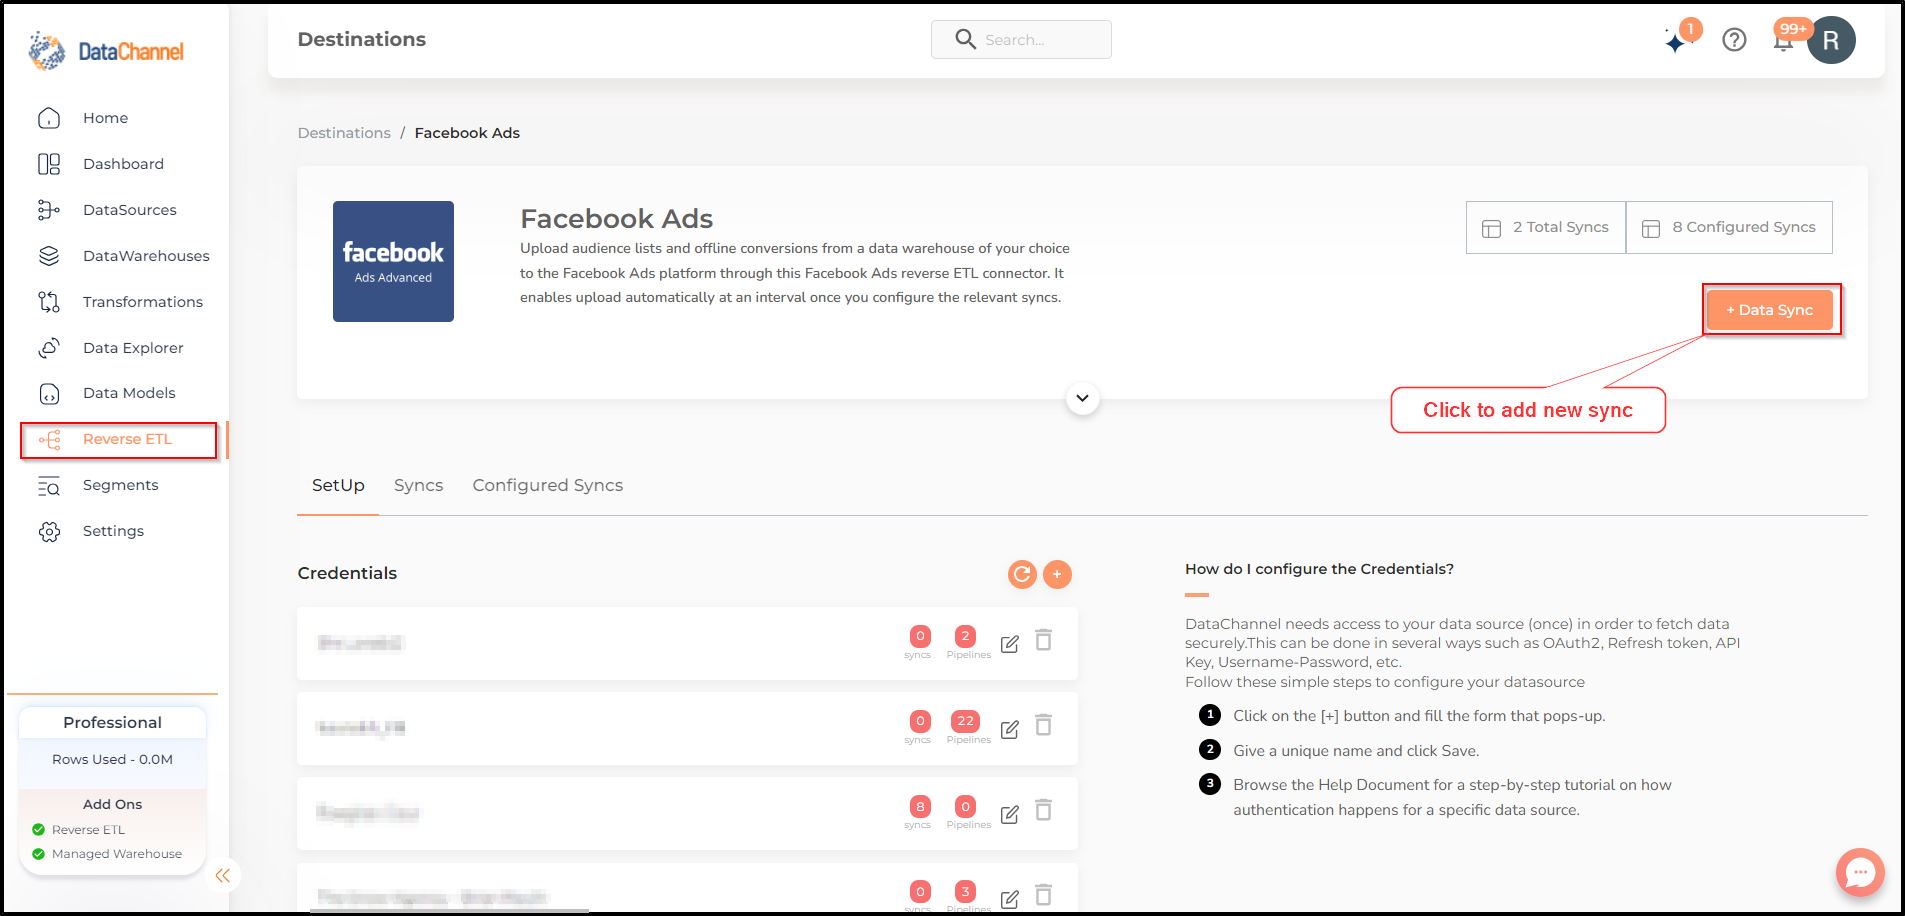Click 2 Total Syncs button

[1546, 227]
